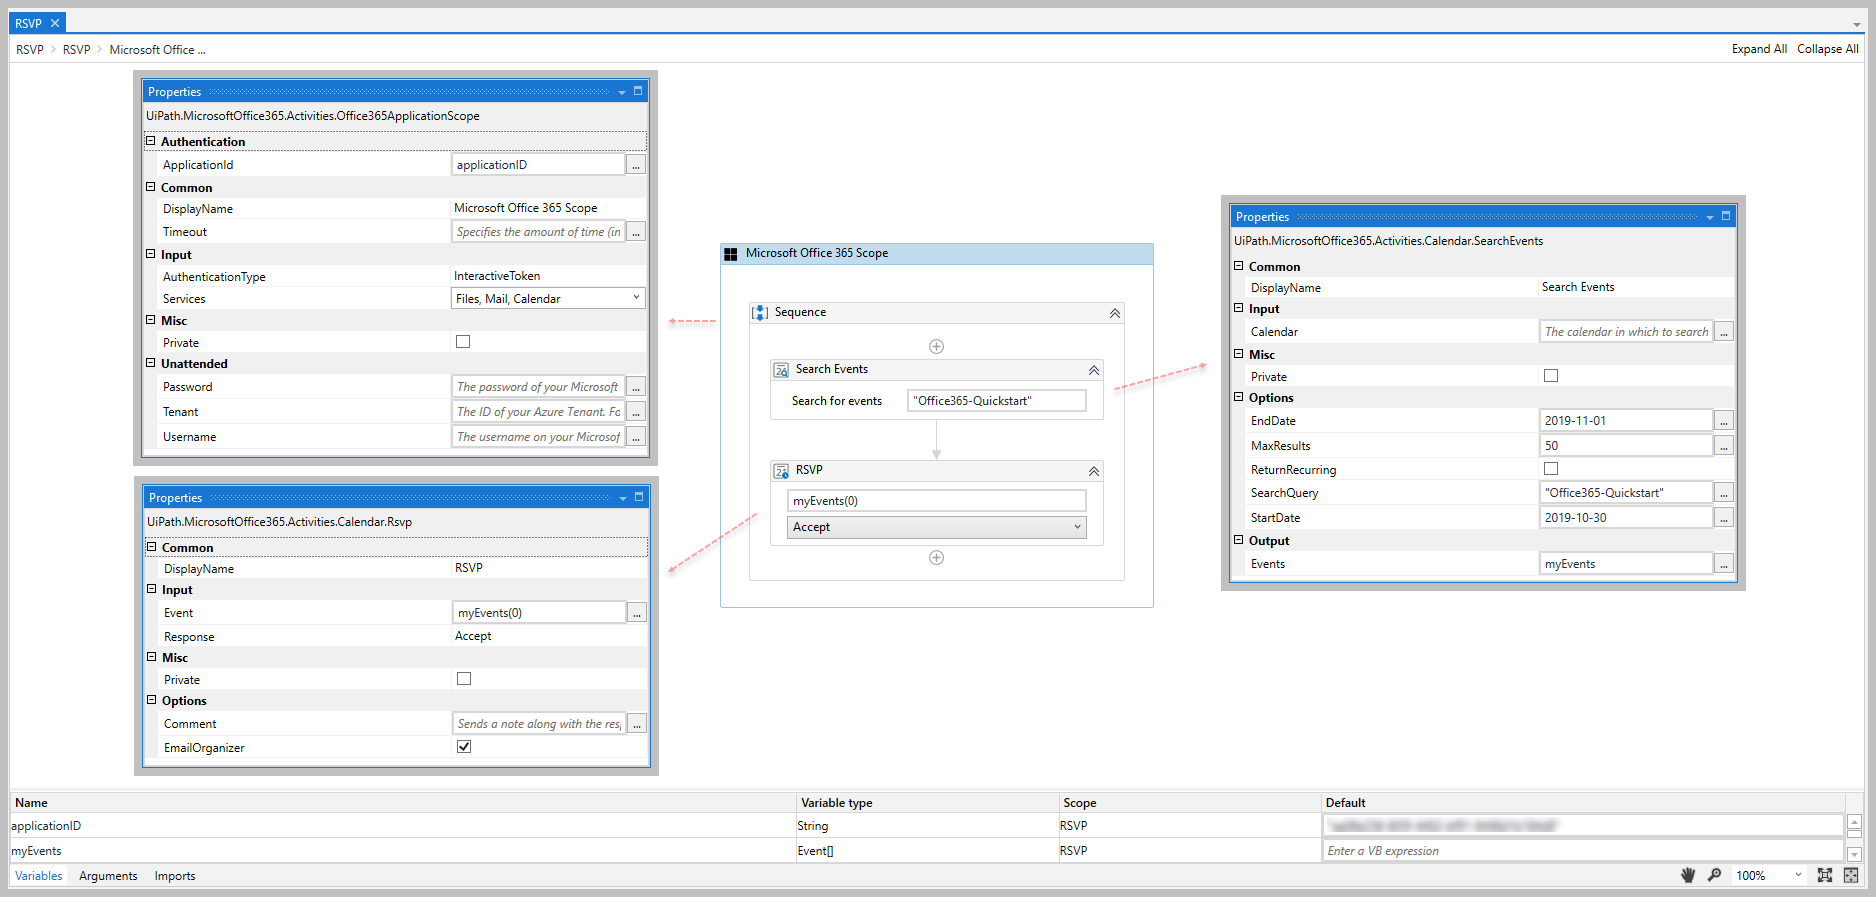The width and height of the screenshot is (1876, 897).
Task: Click the fit to screen icon
Action: pos(1825,875)
